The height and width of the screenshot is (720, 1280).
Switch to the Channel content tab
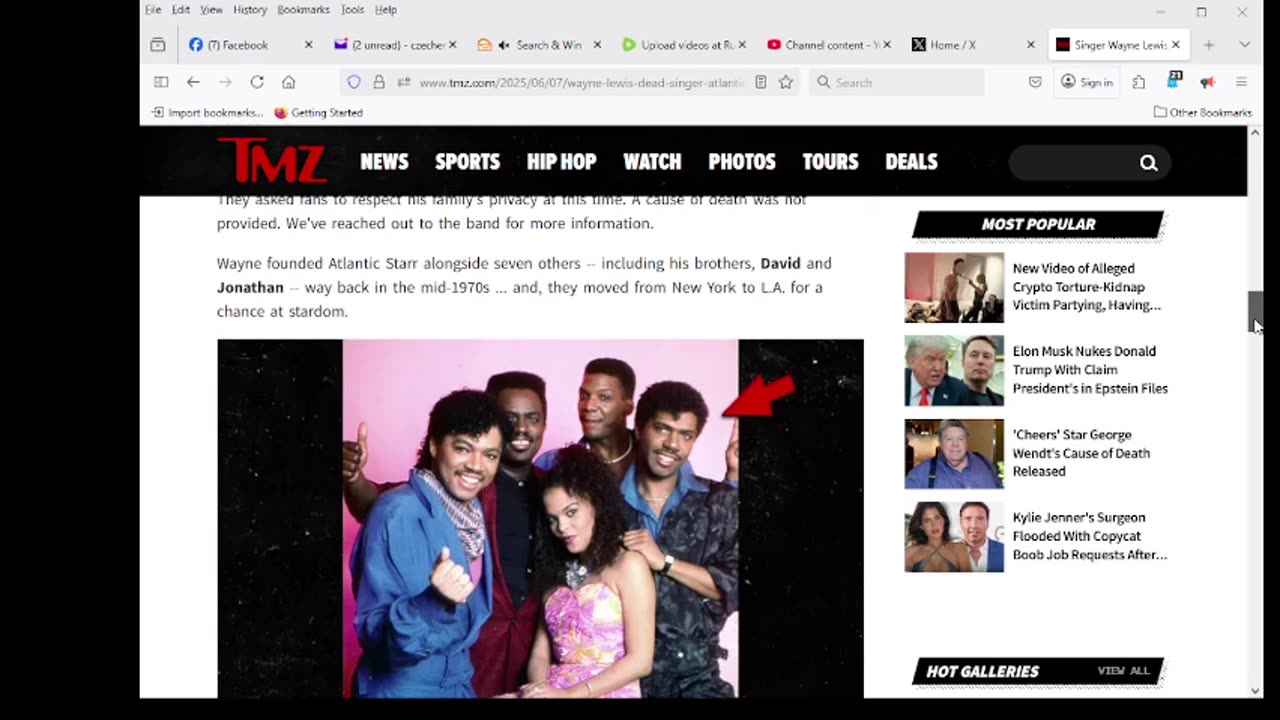coord(828,45)
